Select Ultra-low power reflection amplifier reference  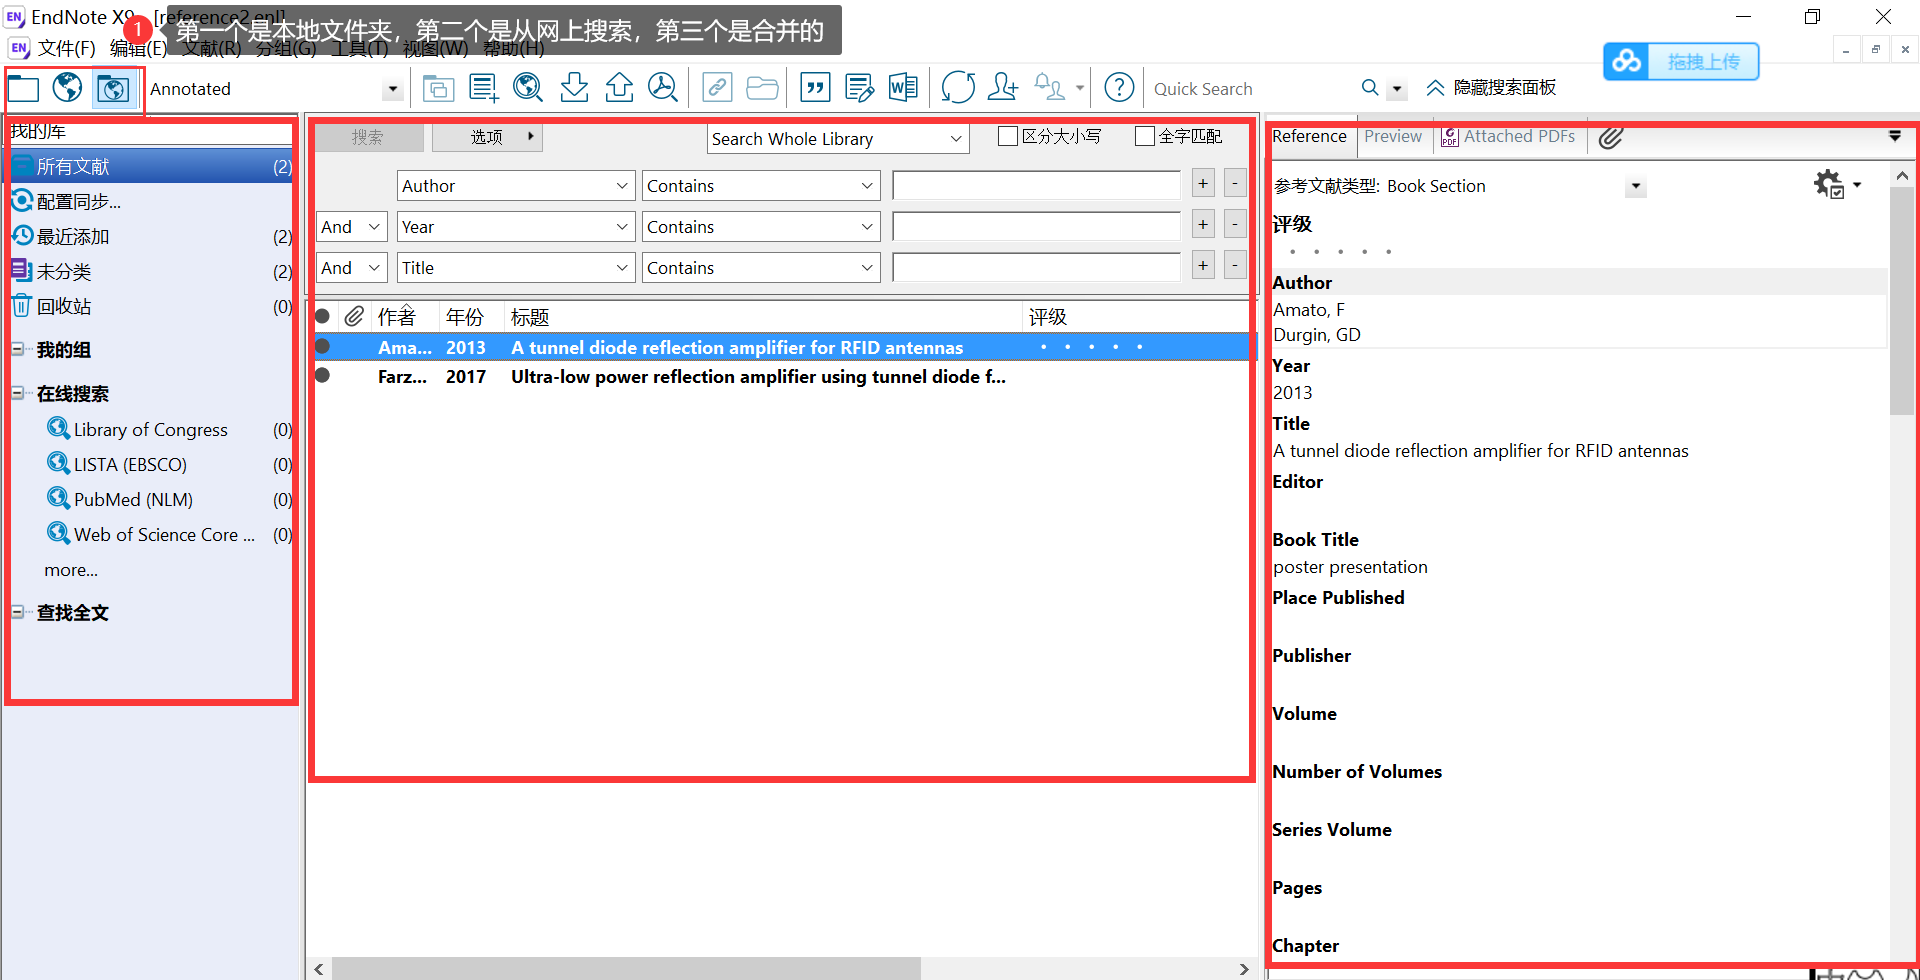(x=757, y=377)
